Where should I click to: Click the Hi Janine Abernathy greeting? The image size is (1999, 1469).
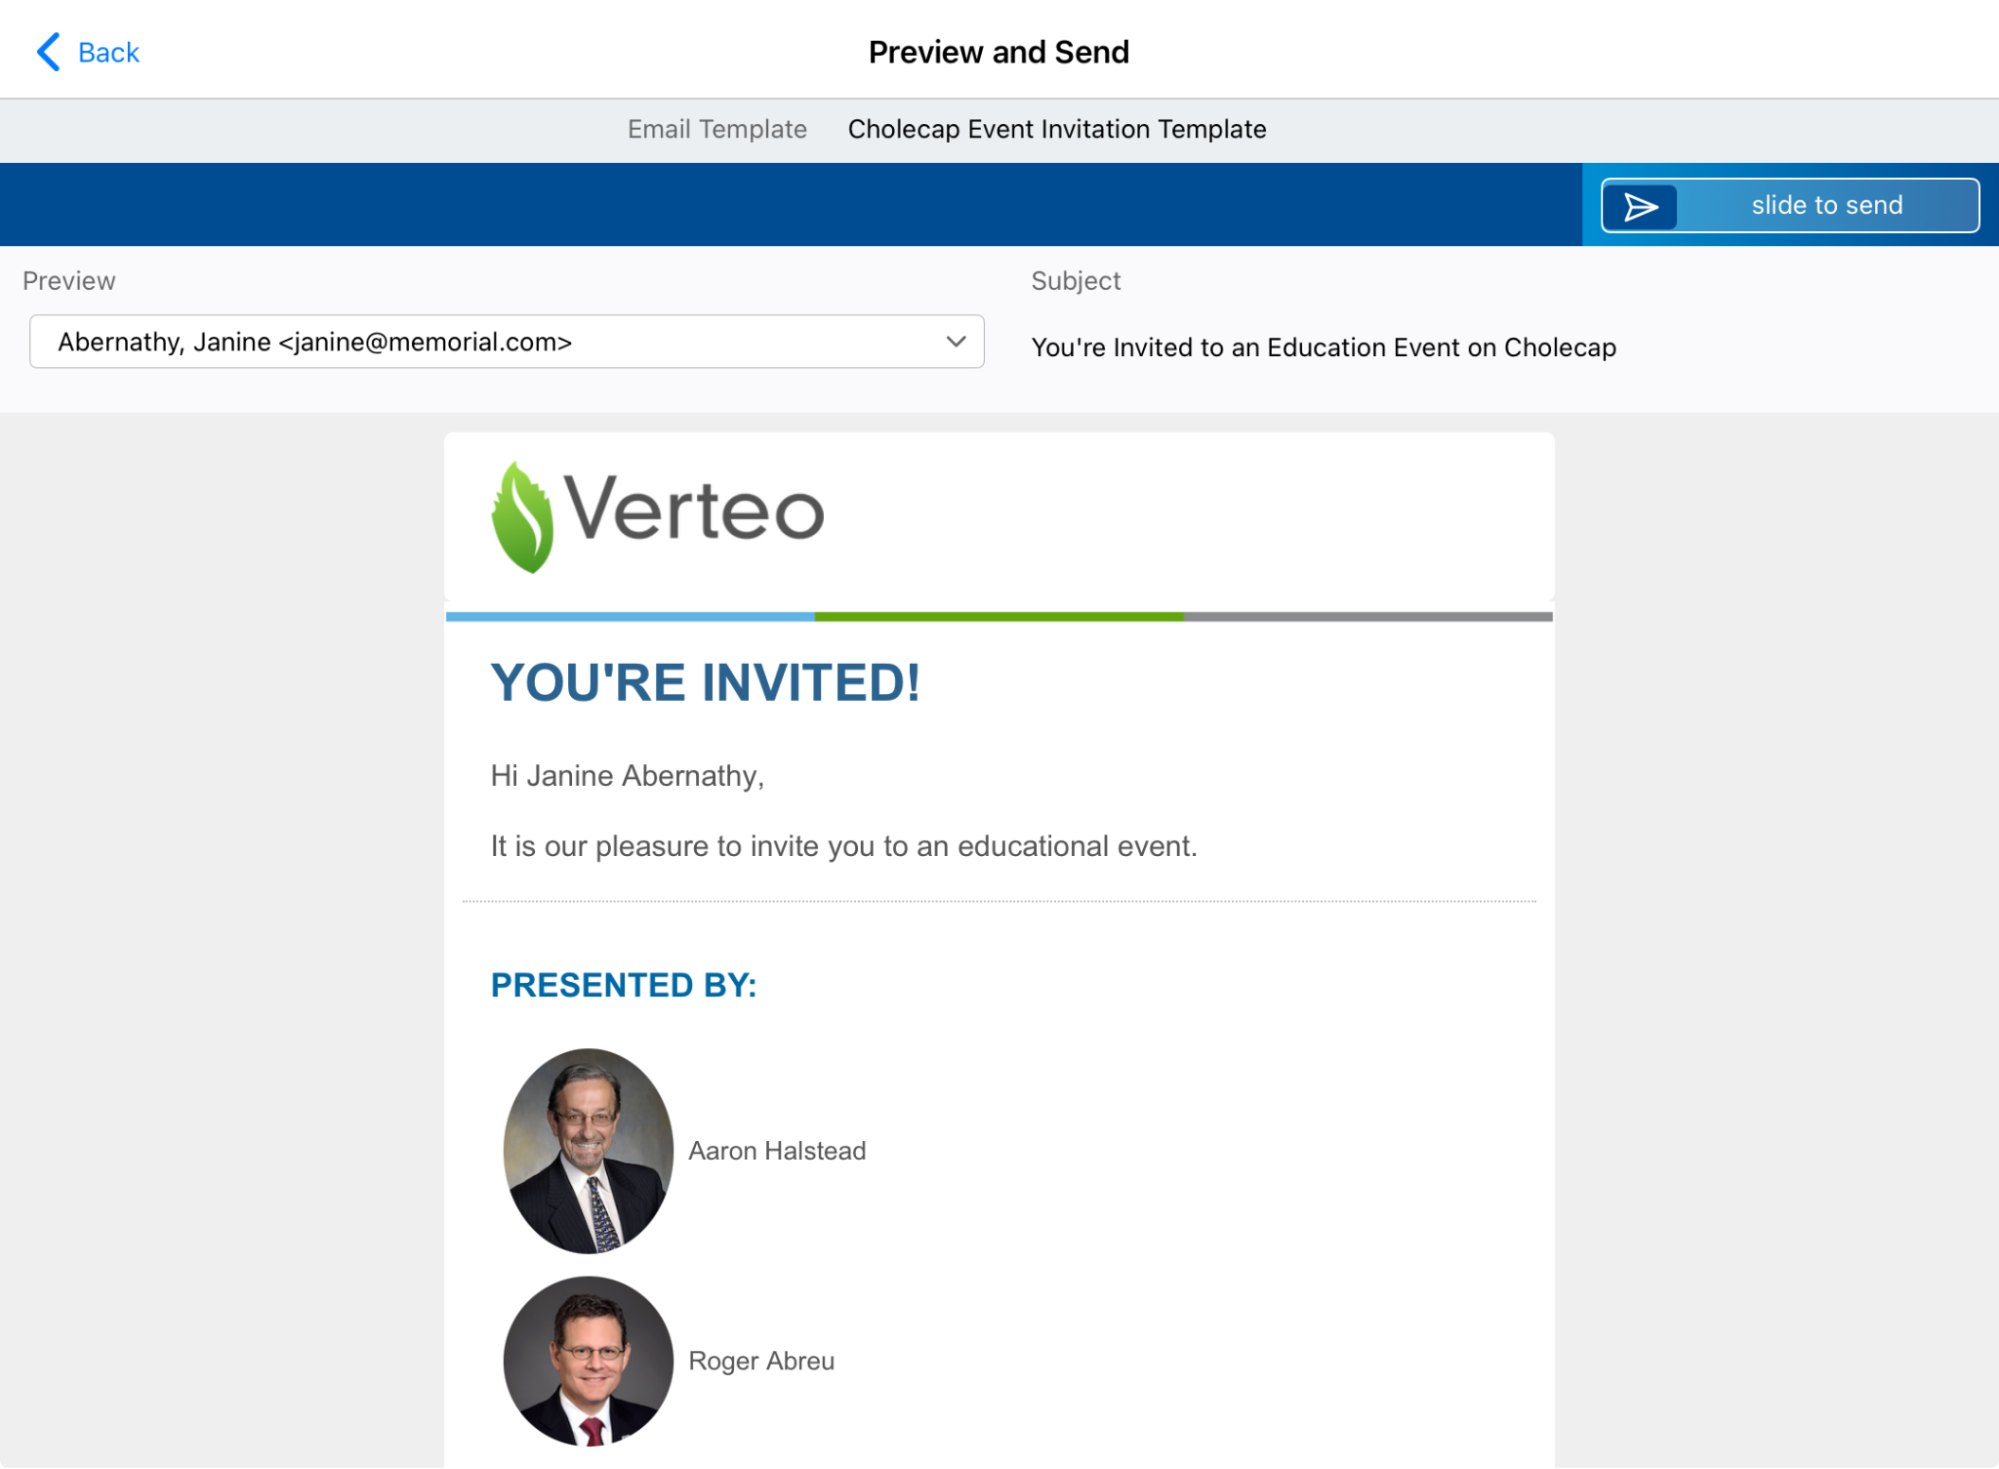click(x=627, y=776)
